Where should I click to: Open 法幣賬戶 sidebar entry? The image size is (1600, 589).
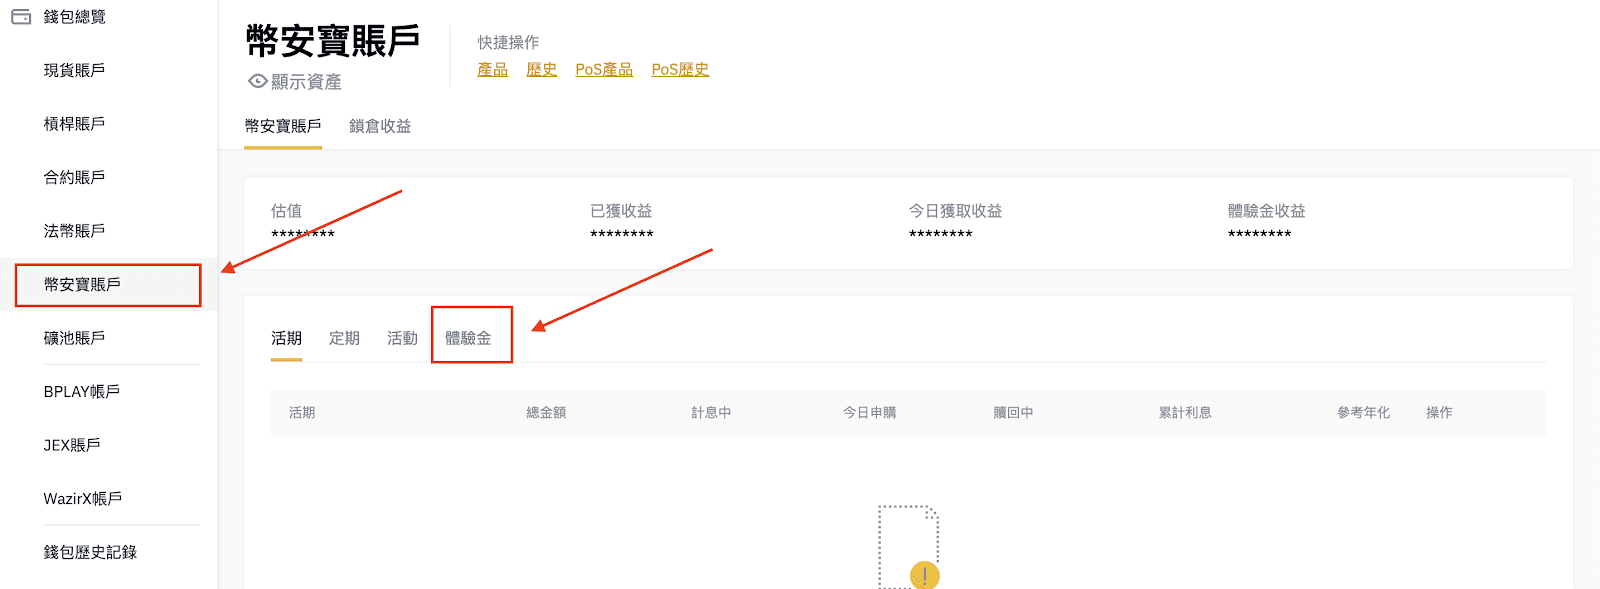coord(74,231)
